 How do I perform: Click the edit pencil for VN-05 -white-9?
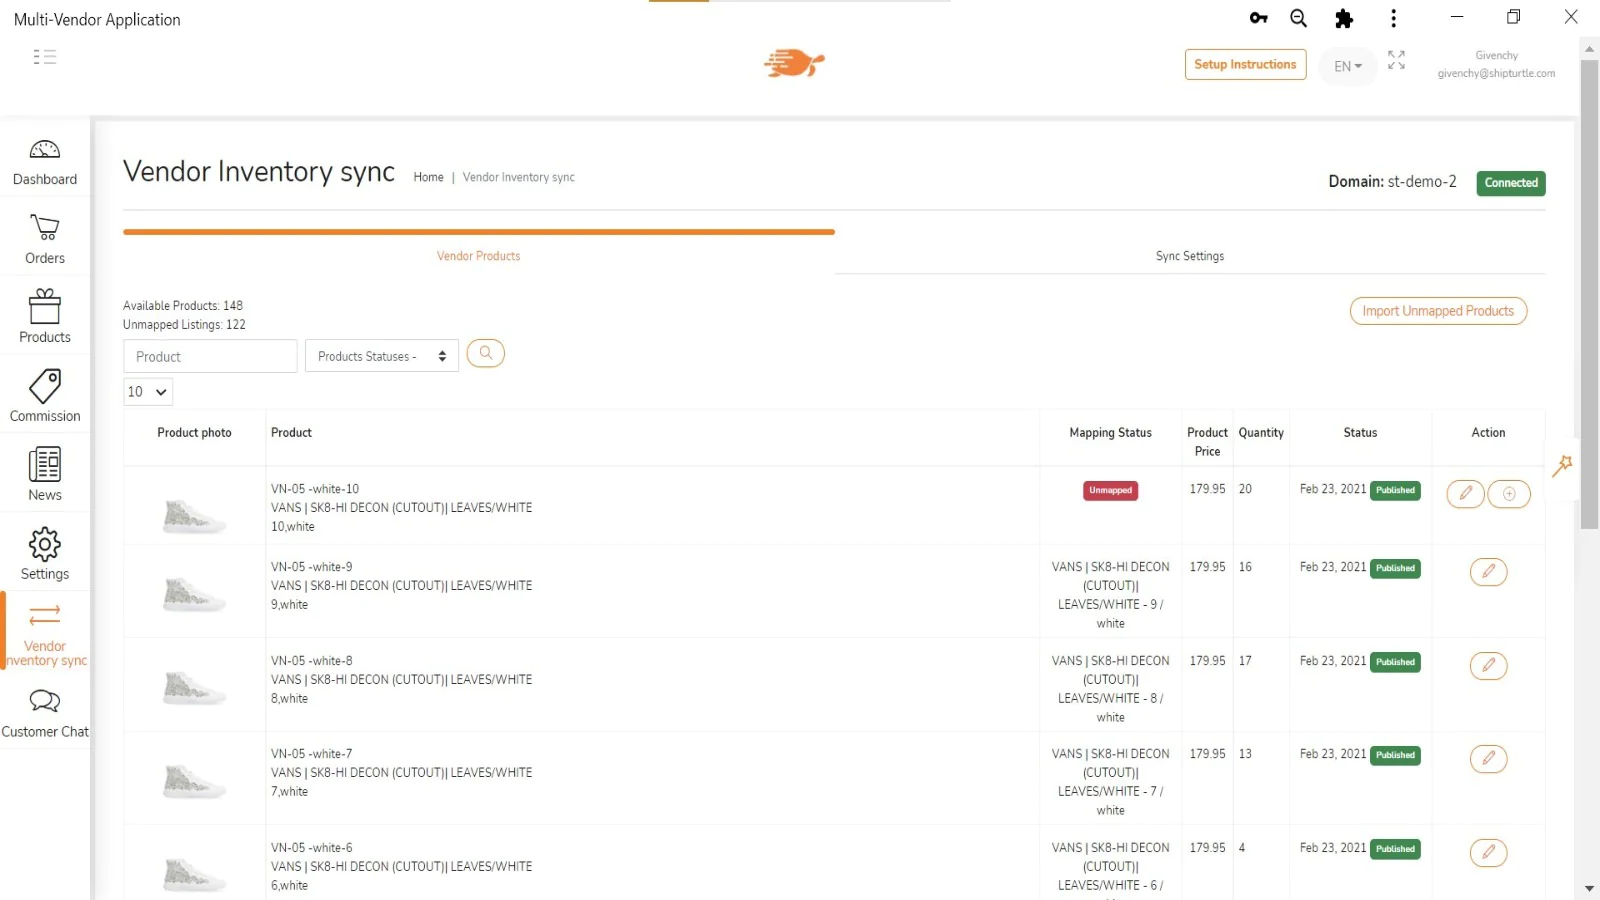coord(1488,571)
